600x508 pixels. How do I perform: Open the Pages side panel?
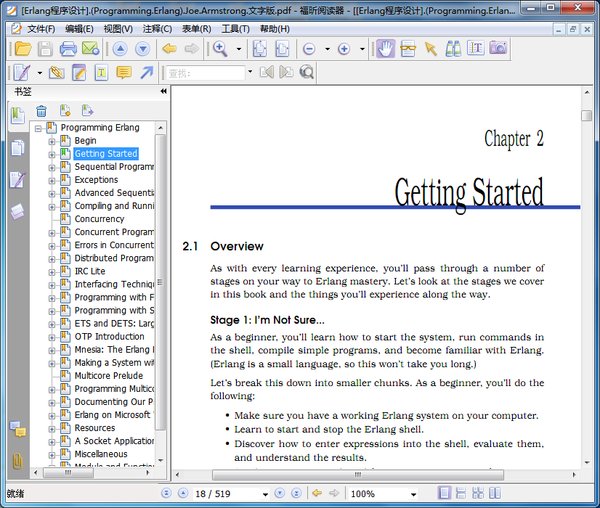click(x=18, y=148)
